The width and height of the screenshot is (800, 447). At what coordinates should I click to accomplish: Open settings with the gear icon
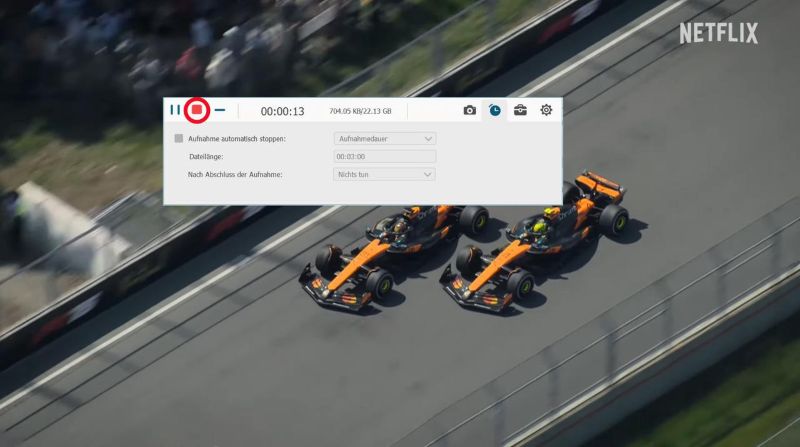tap(546, 110)
